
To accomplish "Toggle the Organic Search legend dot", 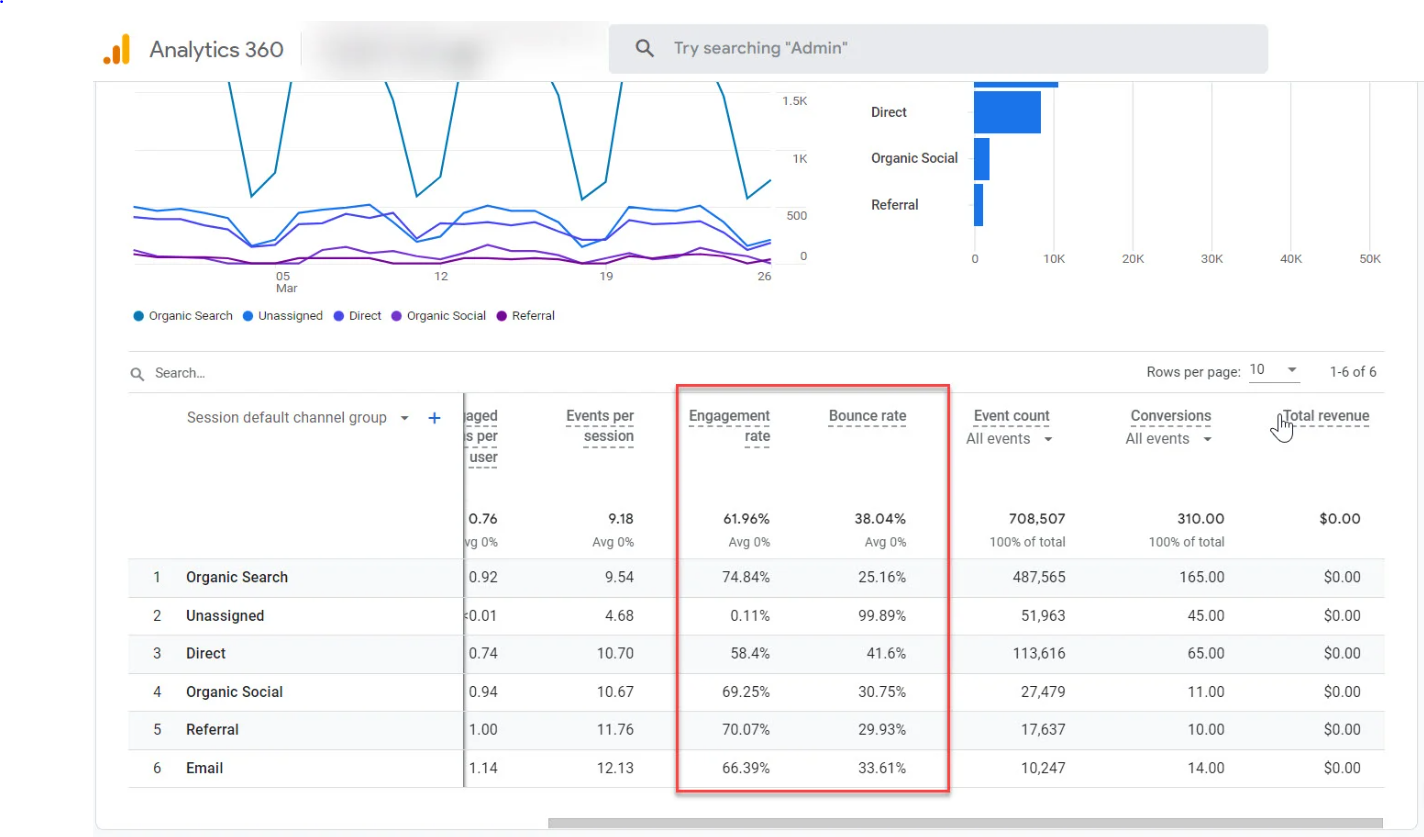I will [x=138, y=316].
